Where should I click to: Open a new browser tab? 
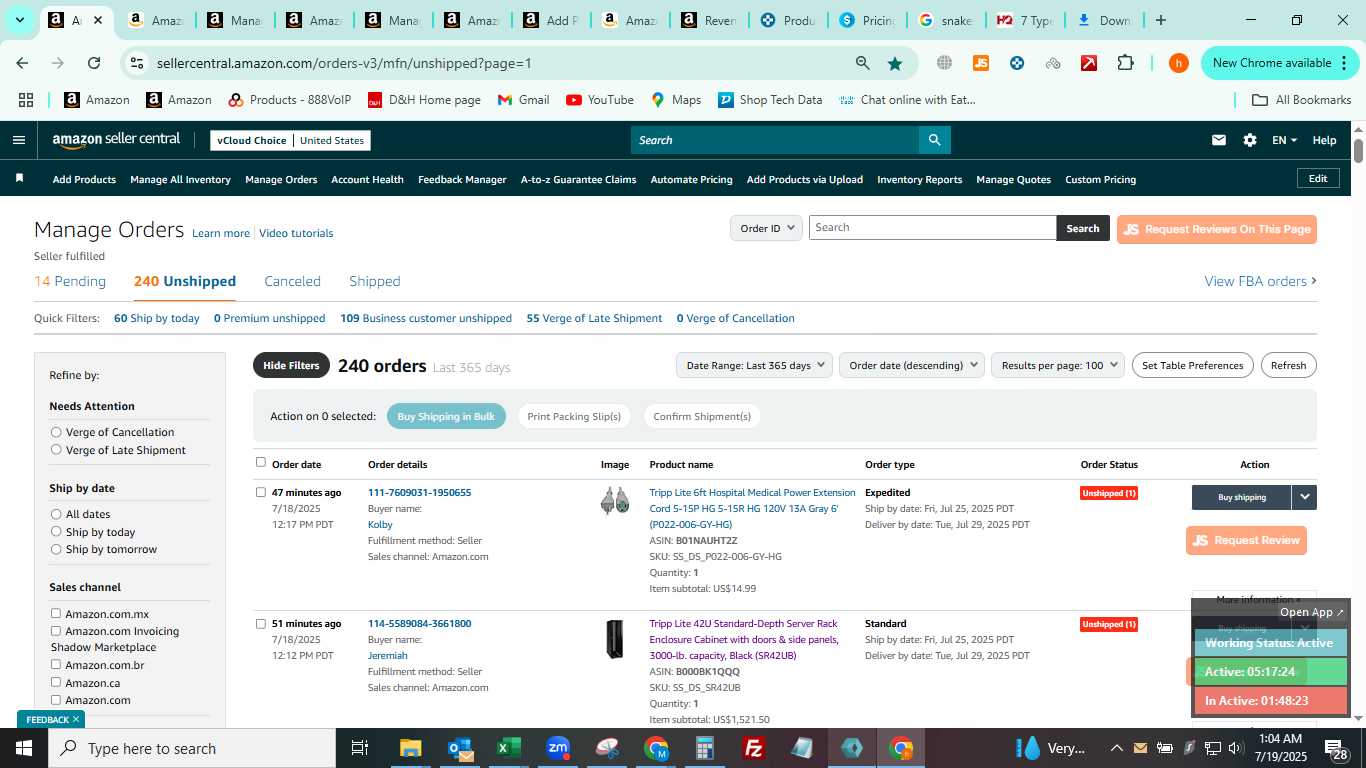pos(1160,20)
